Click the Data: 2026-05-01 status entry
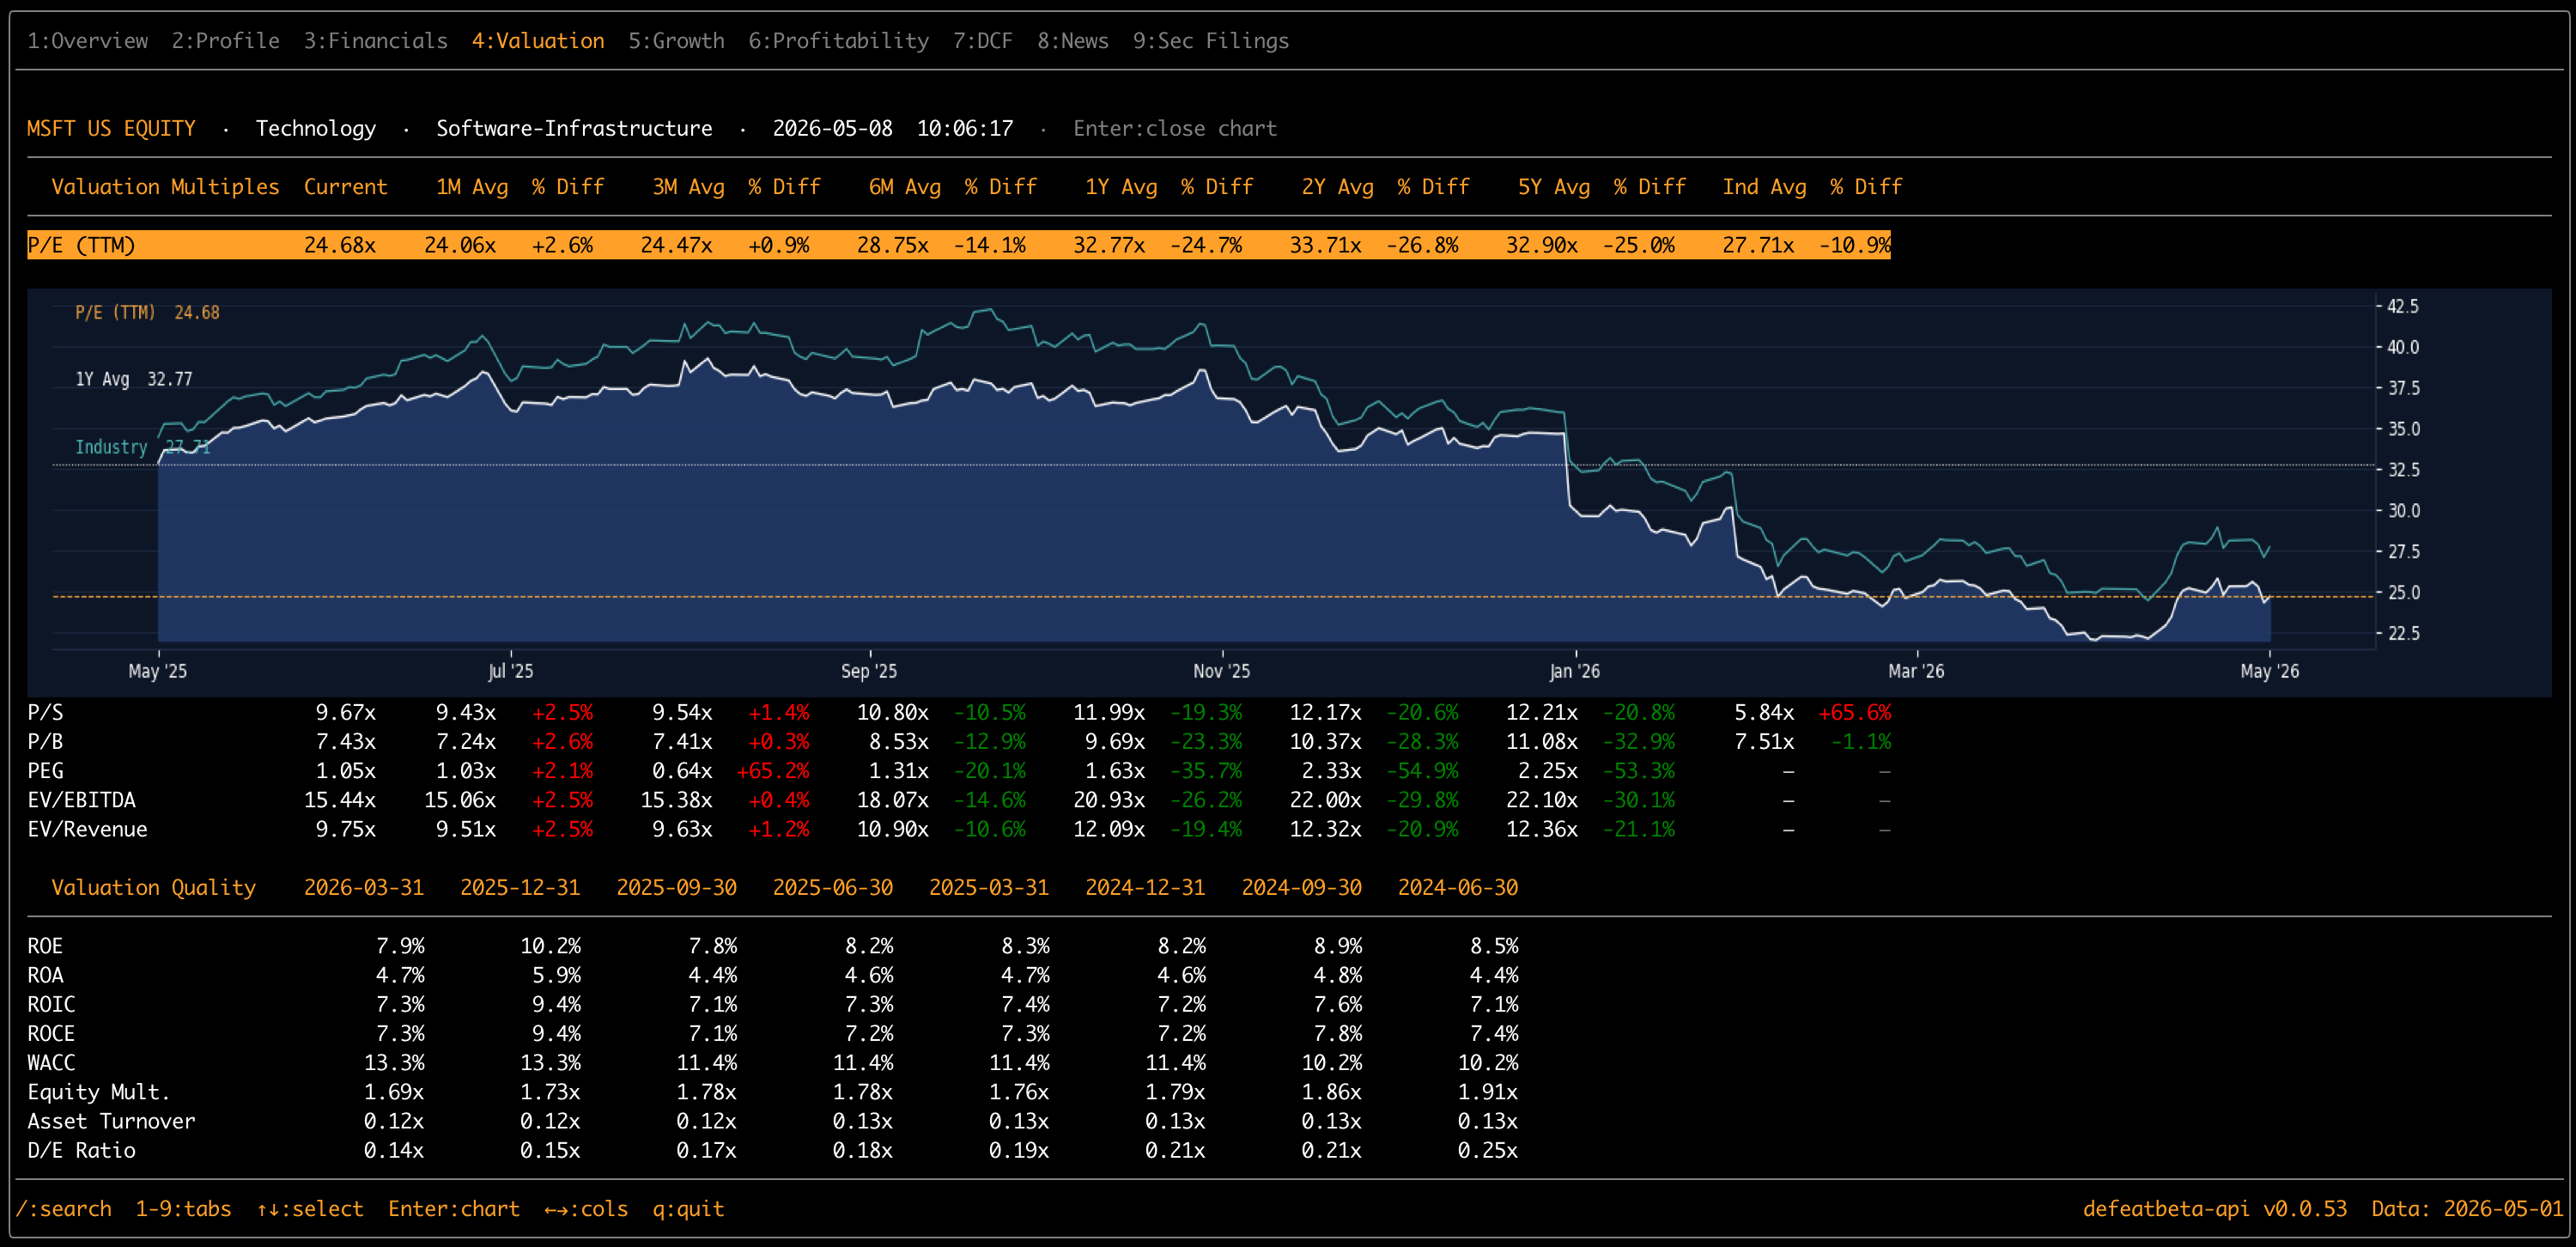 [2467, 1209]
